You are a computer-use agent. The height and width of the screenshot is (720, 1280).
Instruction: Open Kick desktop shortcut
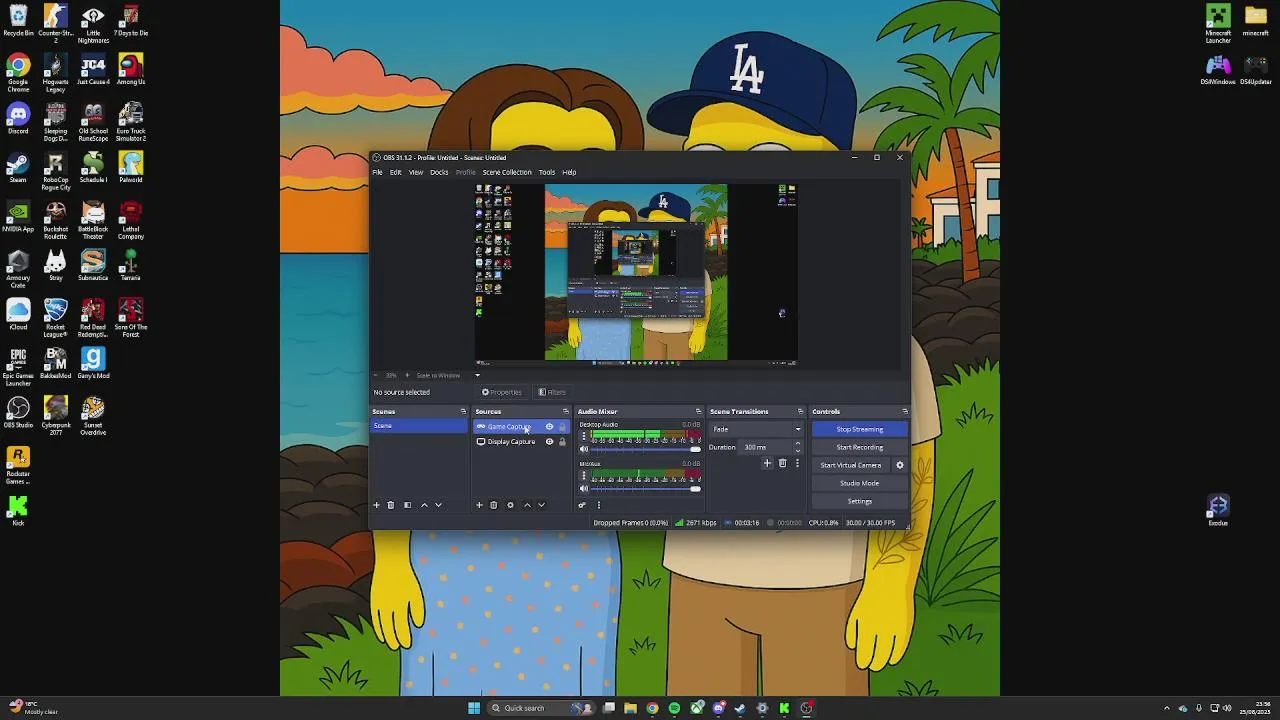tap(18, 510)
